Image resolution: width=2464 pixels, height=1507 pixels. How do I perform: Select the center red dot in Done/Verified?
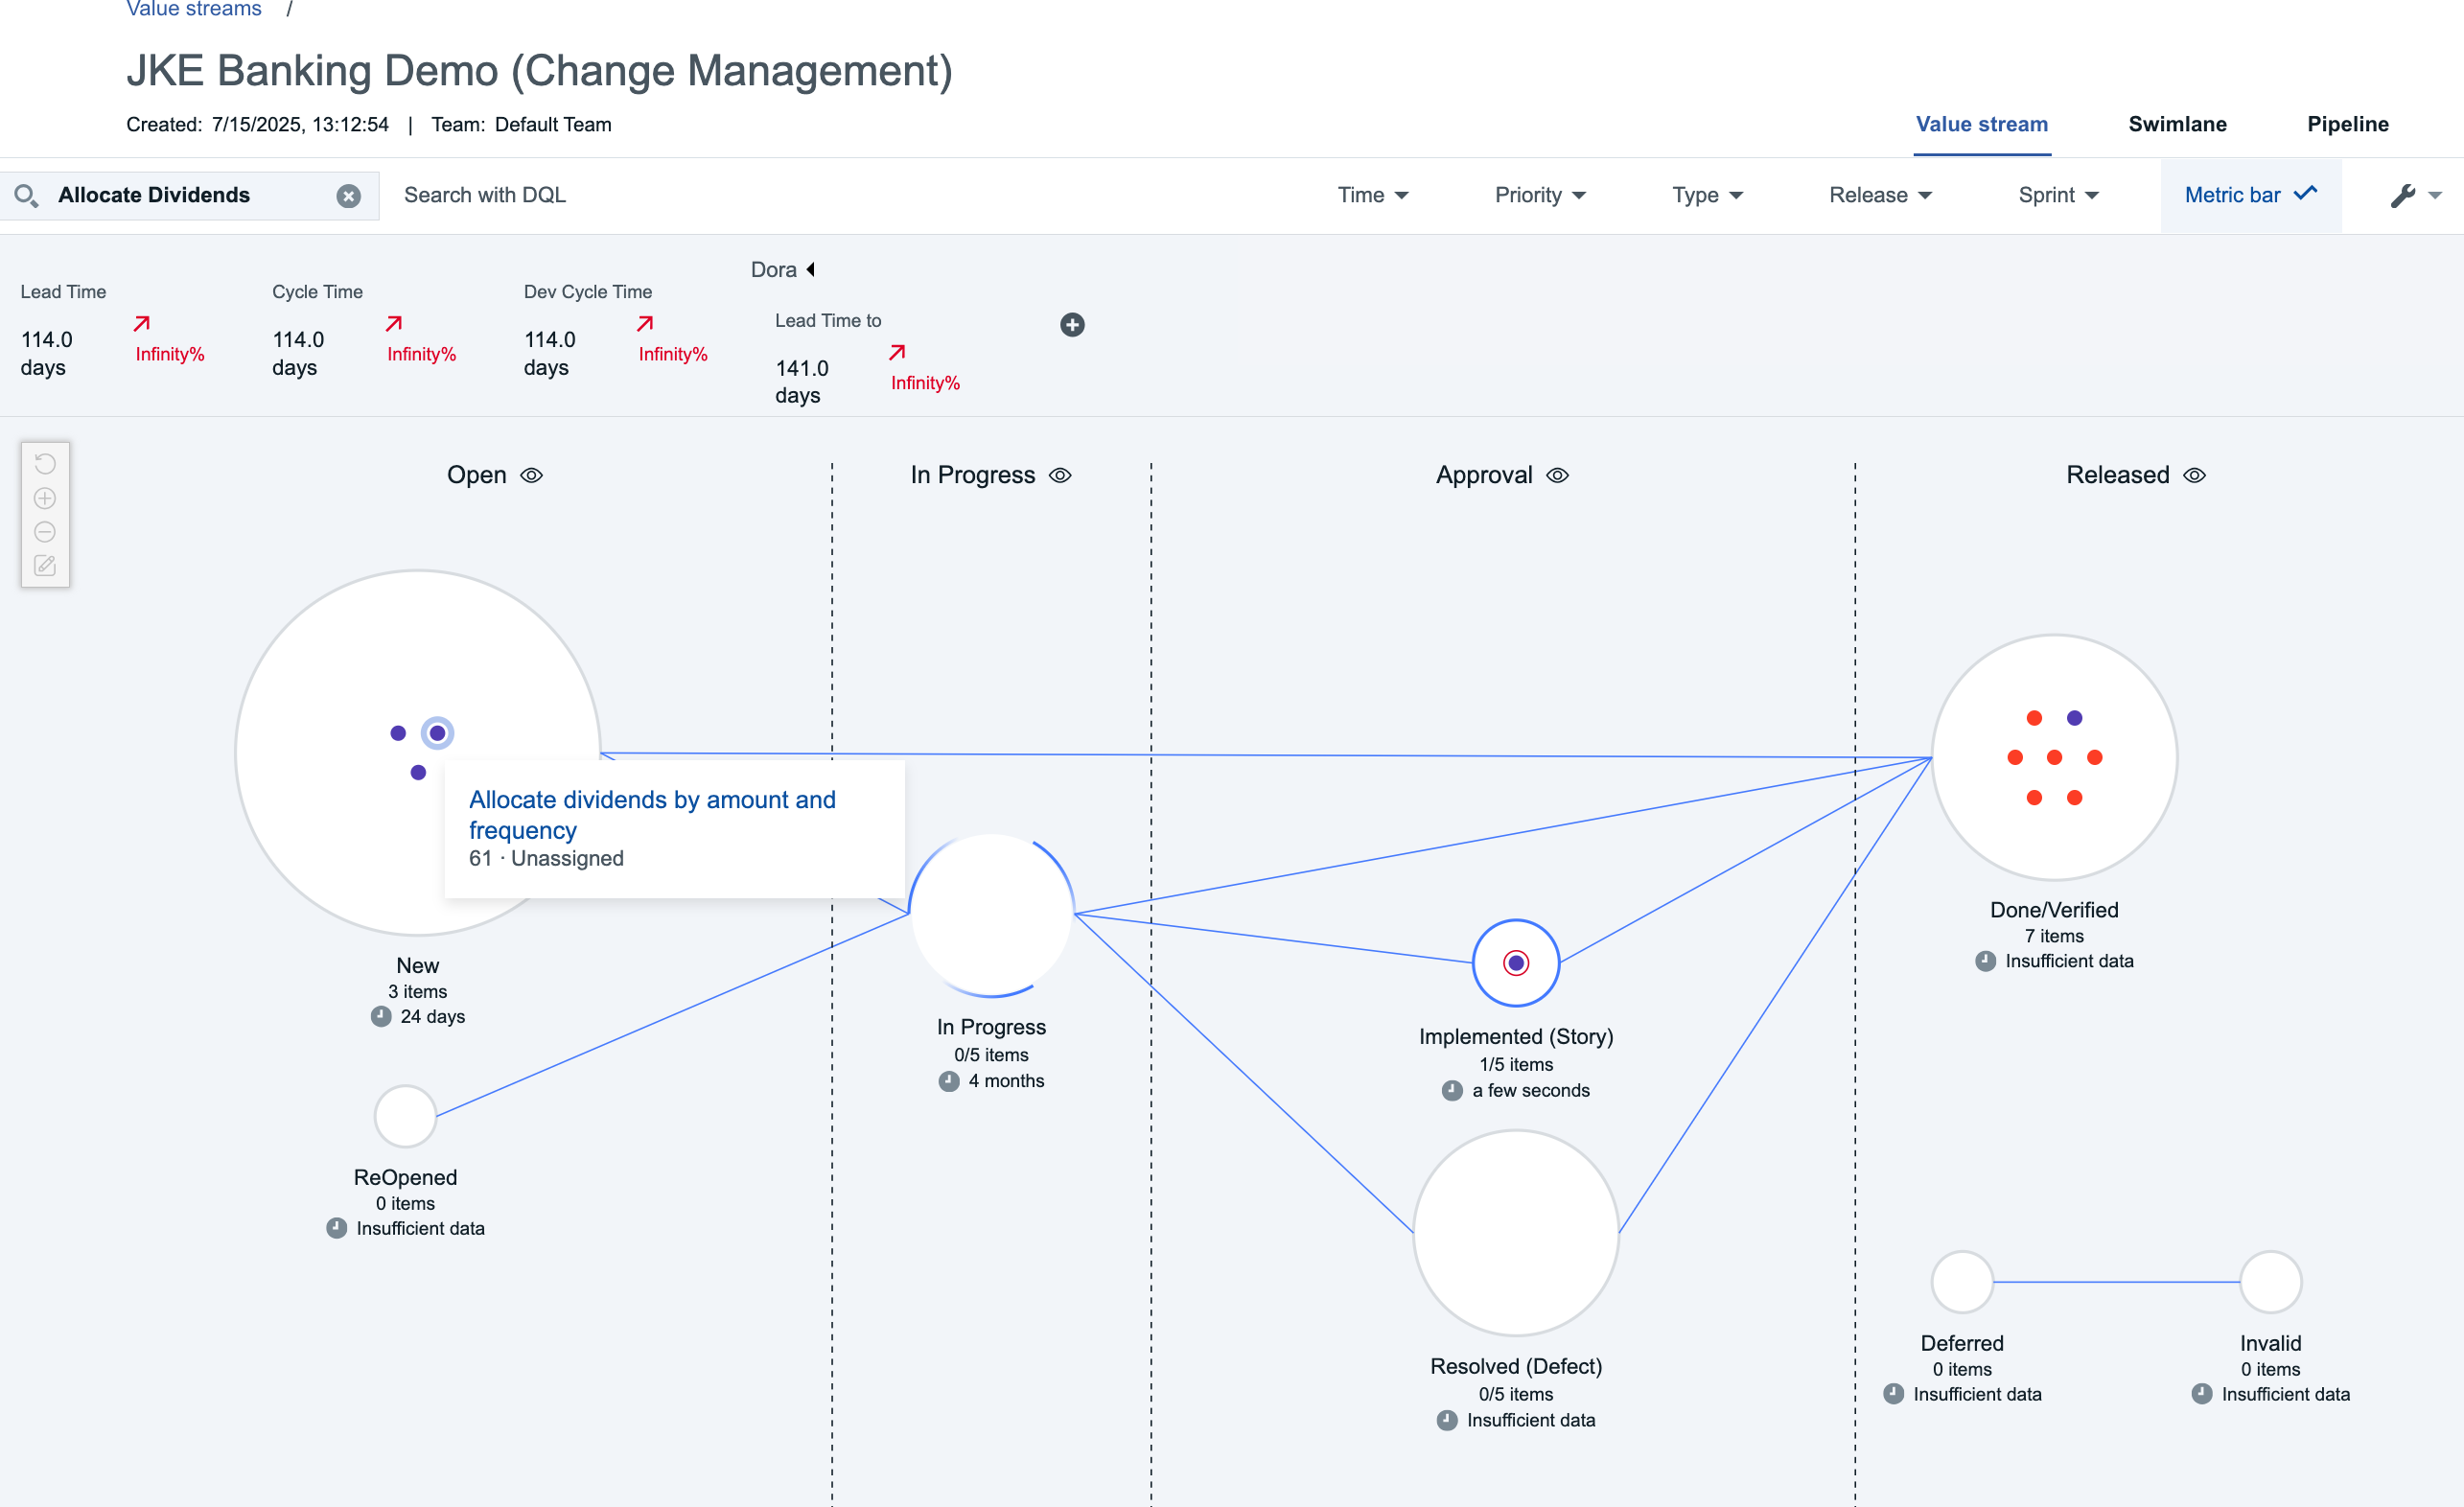(2054, 758)
